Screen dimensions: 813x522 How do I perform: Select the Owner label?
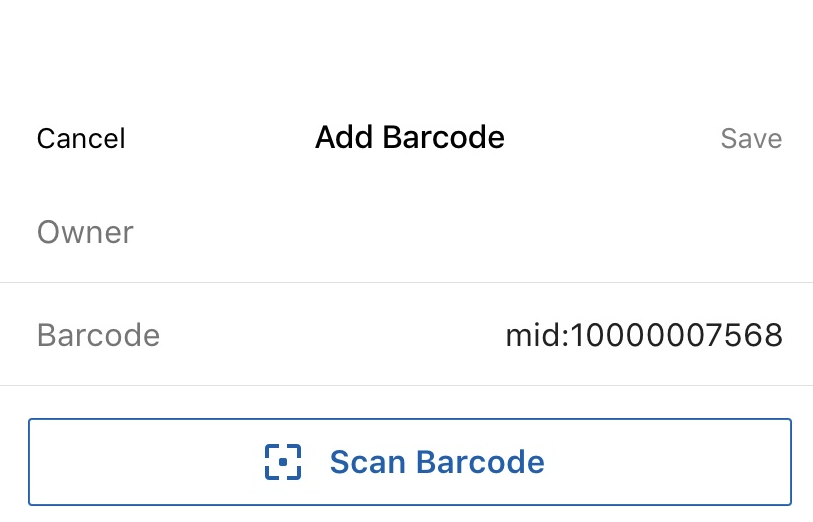(x=86, y=232)
